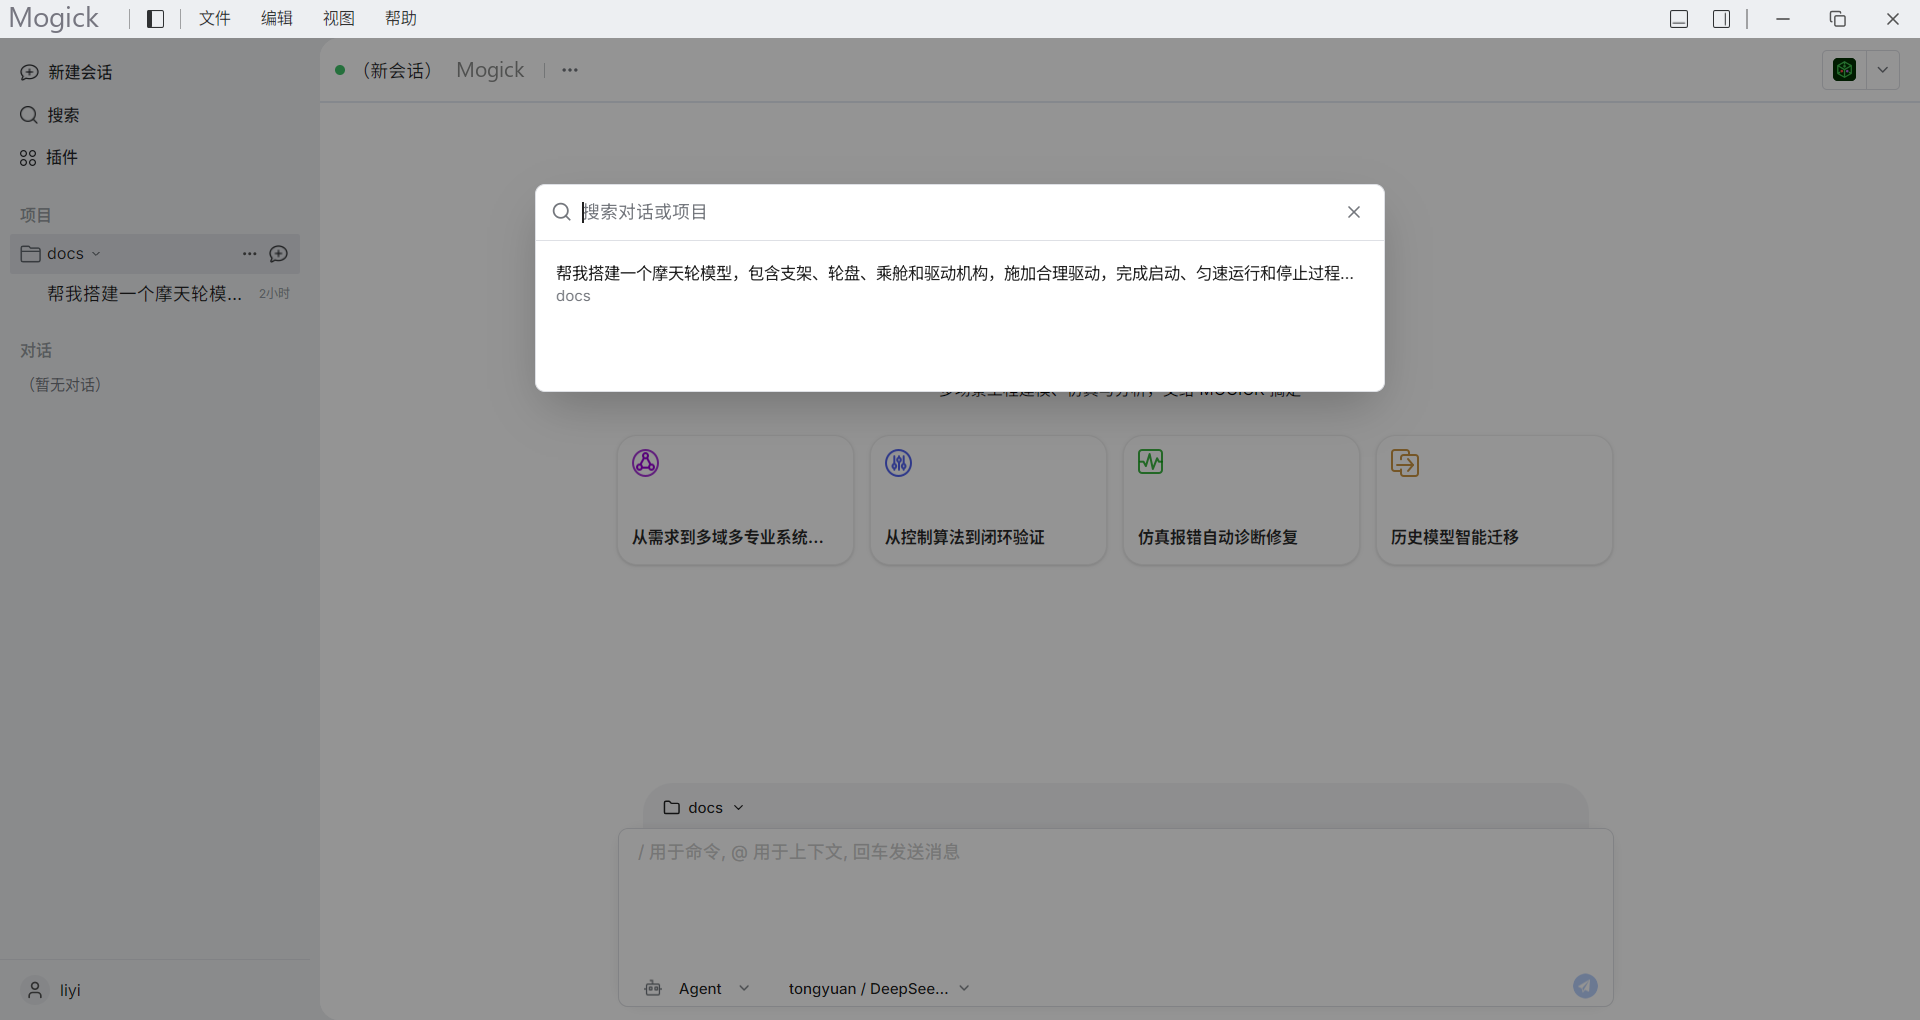The height and width of the screenshot is (1020, 1920).
Task: Toggle the right side panel layout icon
Action: 1721,19
